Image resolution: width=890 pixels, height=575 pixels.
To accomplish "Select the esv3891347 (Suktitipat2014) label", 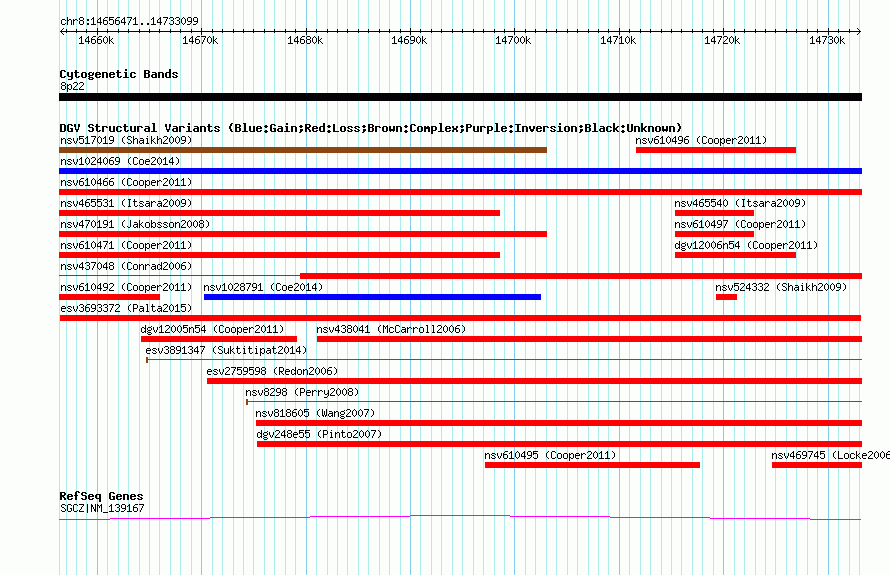I will (226, 350).
